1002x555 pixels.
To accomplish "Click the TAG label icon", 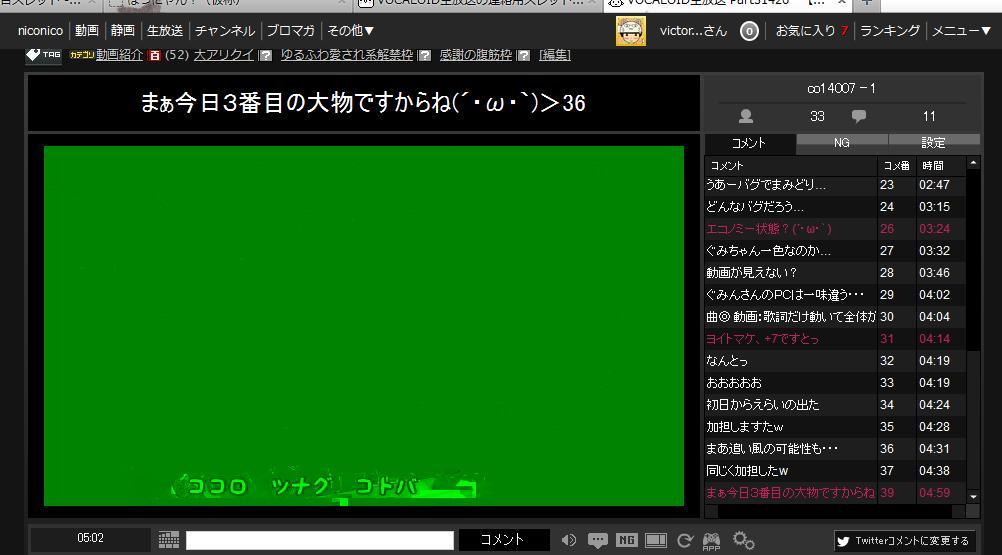I will click(43, 55).
